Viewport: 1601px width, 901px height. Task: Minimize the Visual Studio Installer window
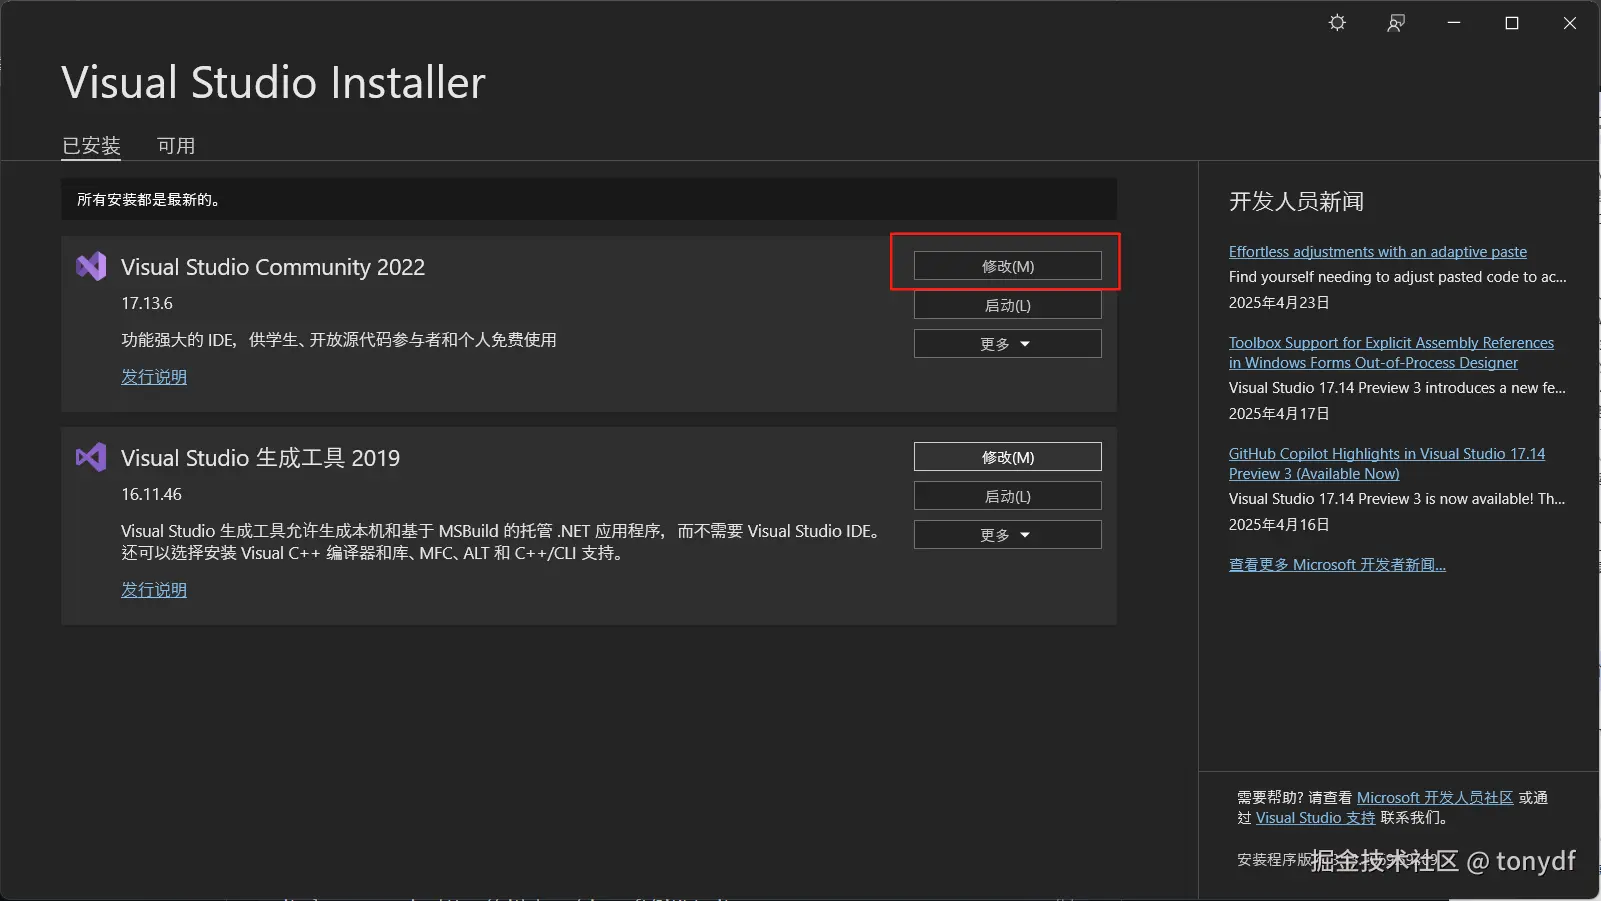click(x=1454, y=23)
